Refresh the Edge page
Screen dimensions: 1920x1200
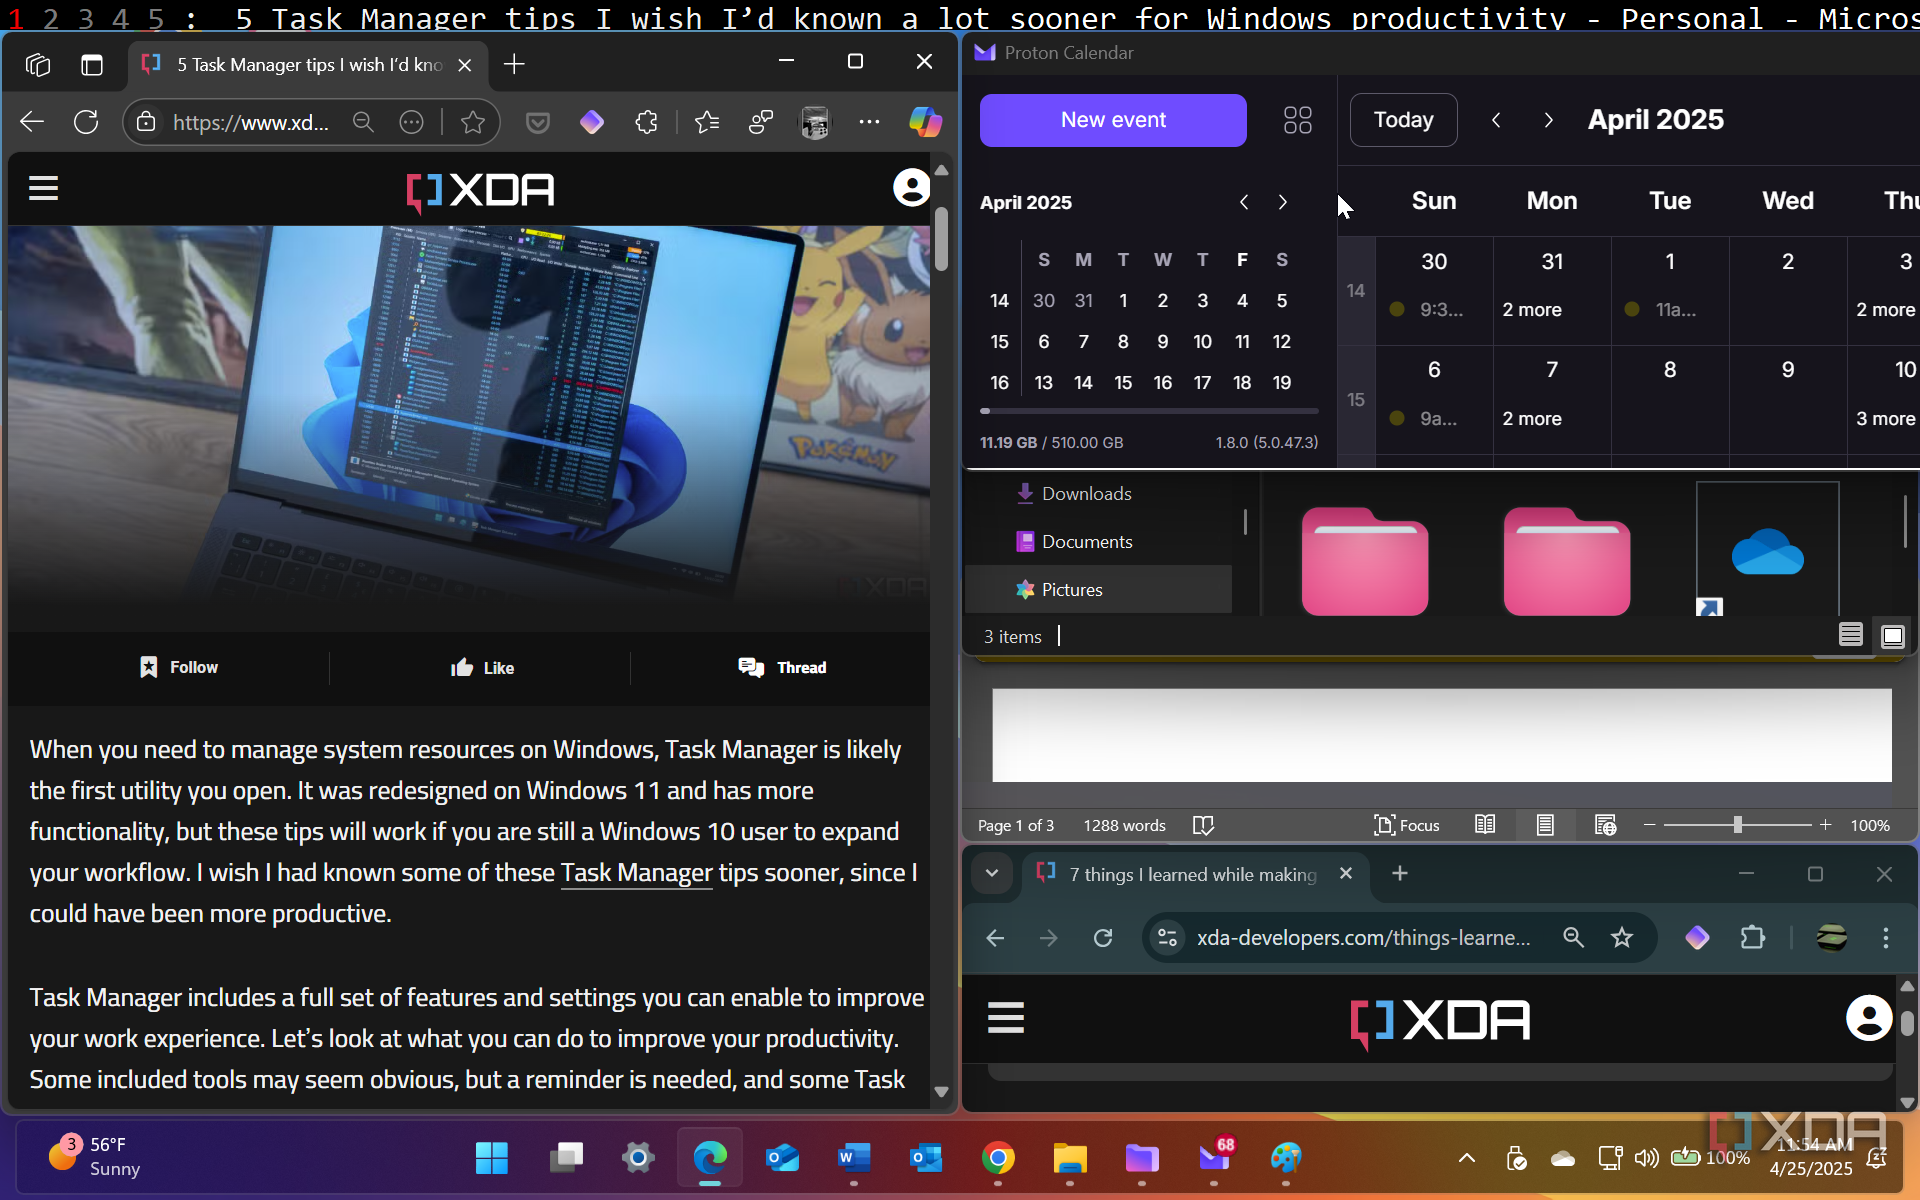click(x=86, y=122)
